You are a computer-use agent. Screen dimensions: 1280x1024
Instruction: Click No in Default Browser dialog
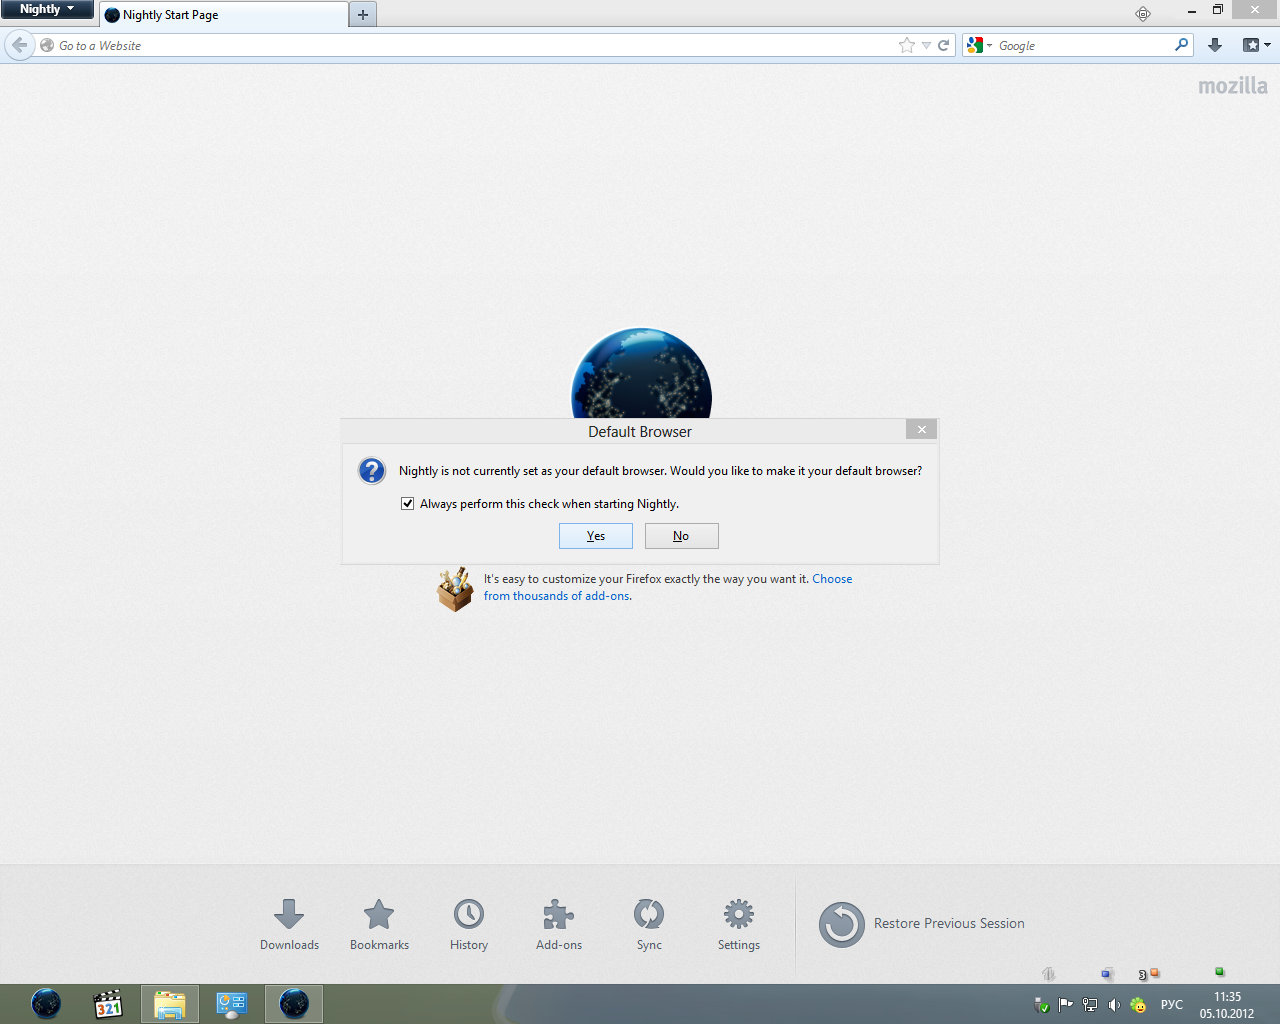pyautogui.click(x=681, y=536)
